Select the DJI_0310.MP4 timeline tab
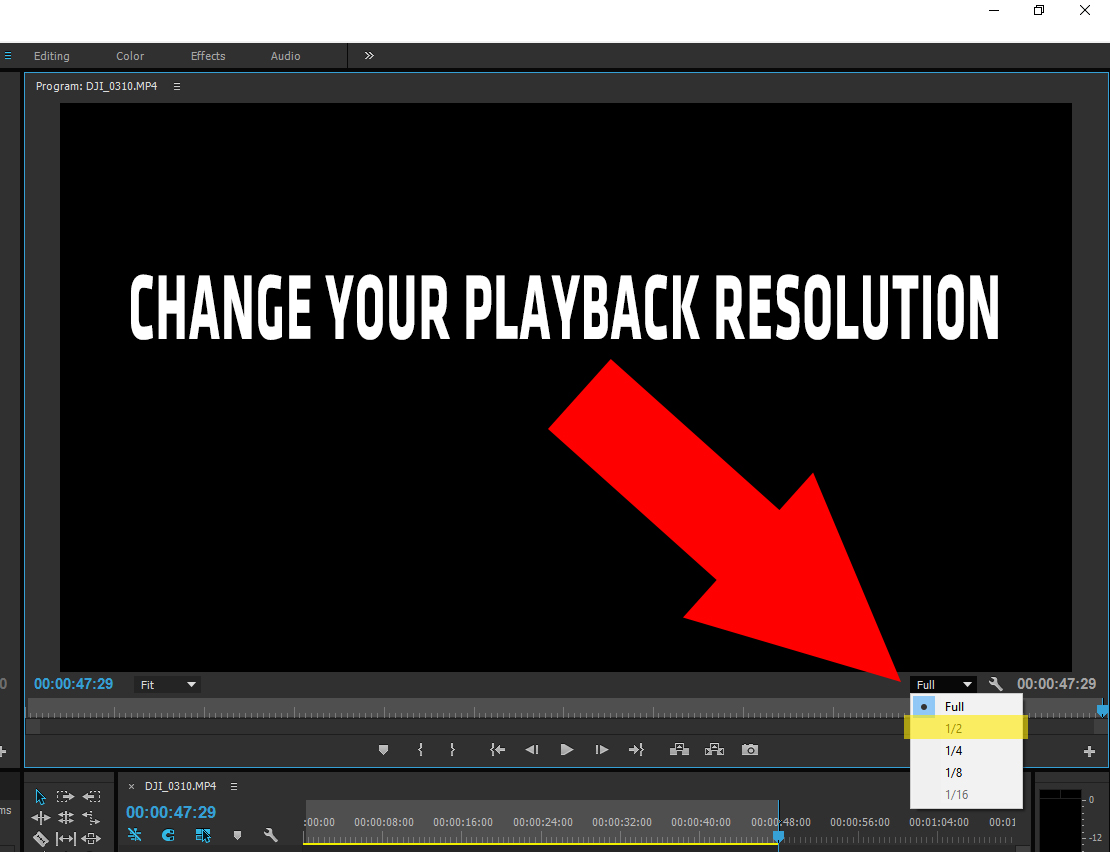 (x=181, y=786)
